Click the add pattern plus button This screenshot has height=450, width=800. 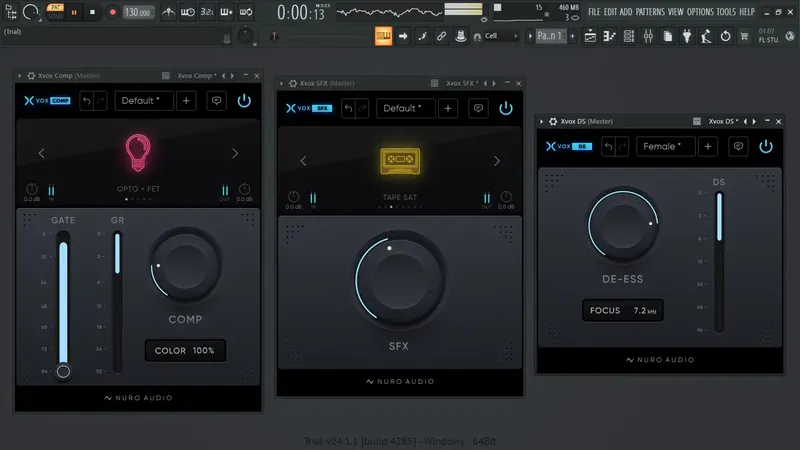click(x=572, y=36)
